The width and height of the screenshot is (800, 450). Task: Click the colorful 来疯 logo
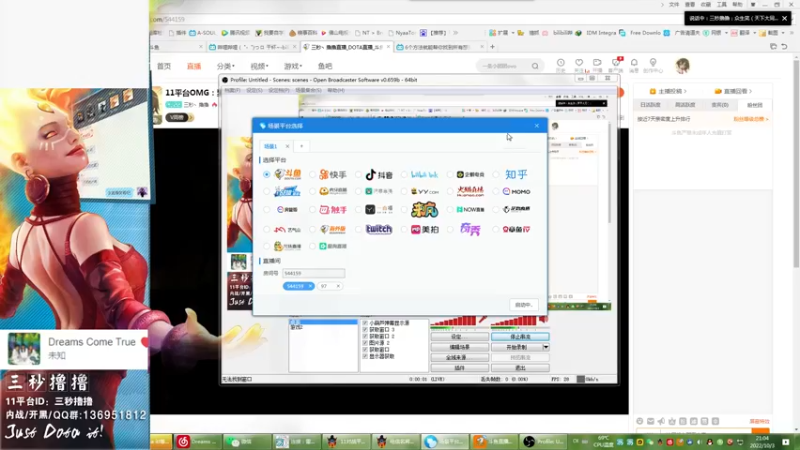click(x=424, y=209)
